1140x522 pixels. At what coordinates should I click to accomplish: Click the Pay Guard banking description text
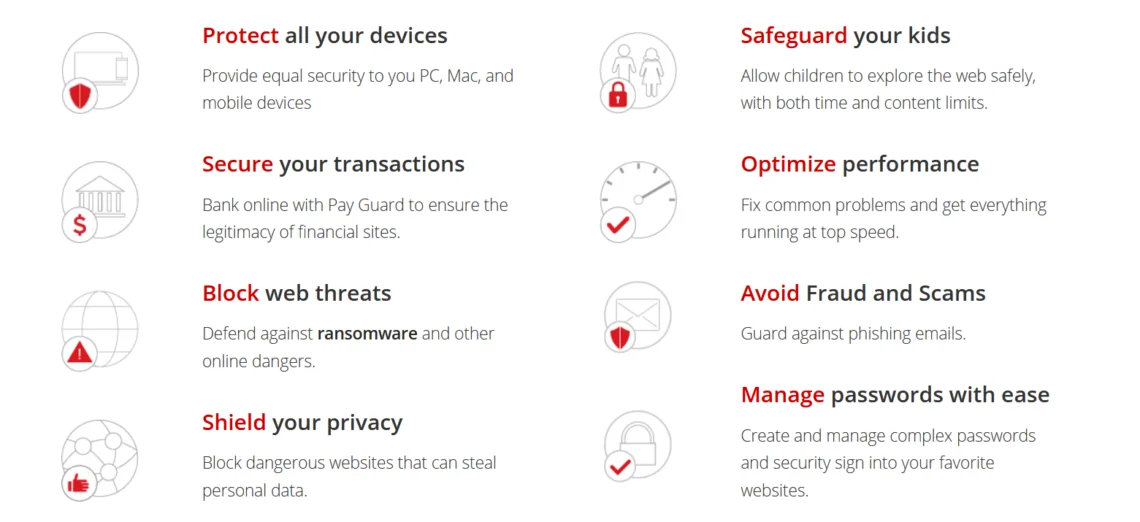click(x=355, y=218)
